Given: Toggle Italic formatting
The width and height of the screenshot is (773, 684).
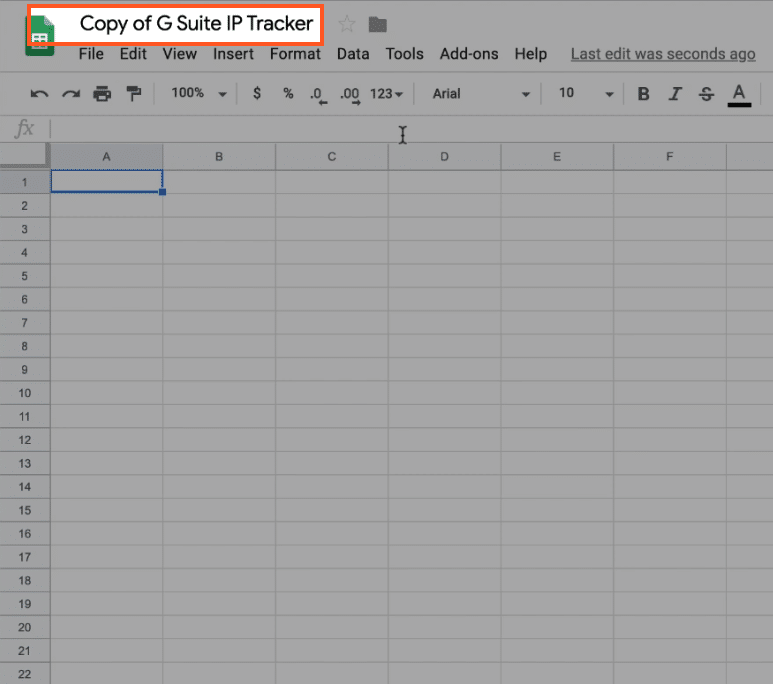Looking at the screenshot, I should point(675,94).
